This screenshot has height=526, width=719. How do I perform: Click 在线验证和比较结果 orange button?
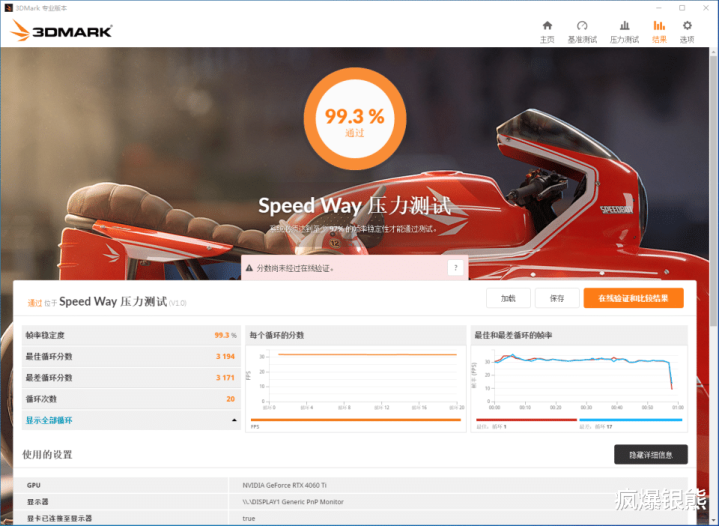tap(633, 299)
